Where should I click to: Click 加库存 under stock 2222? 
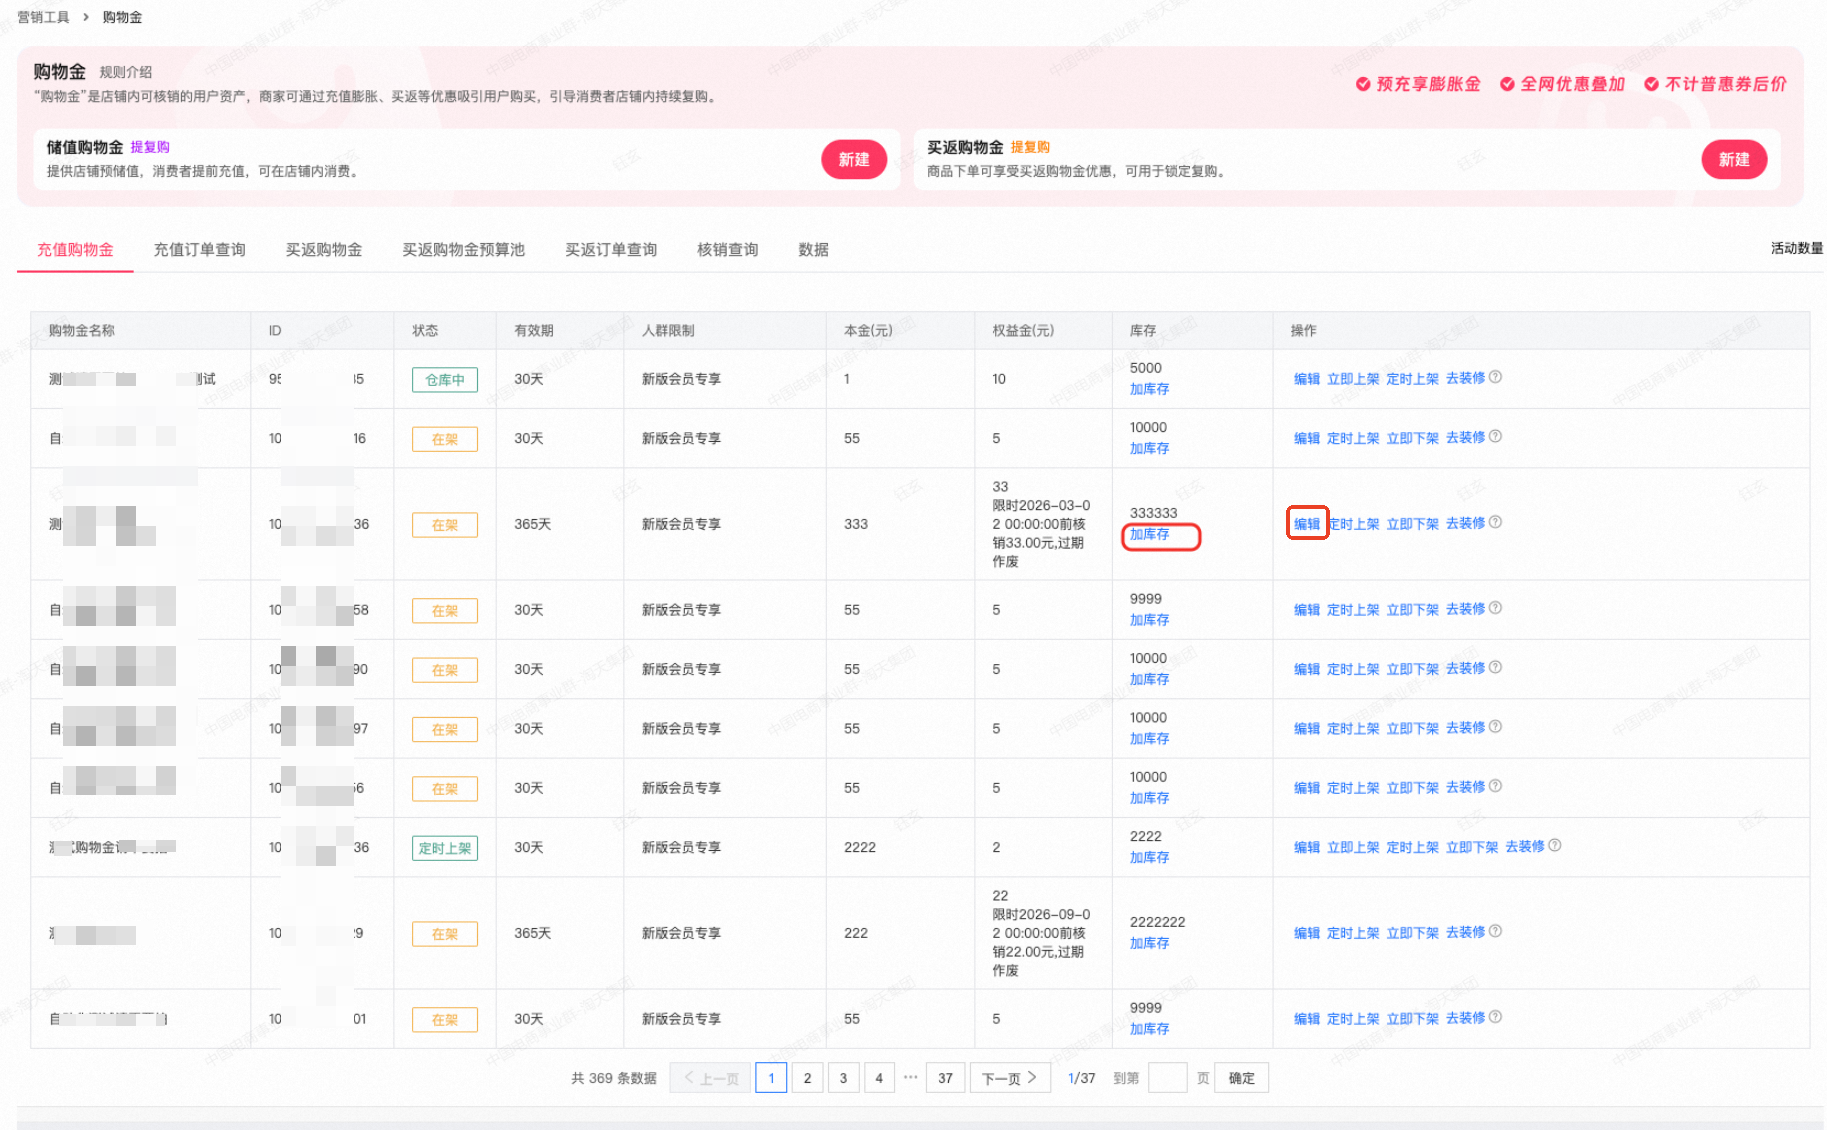(x=1150, y=858)
